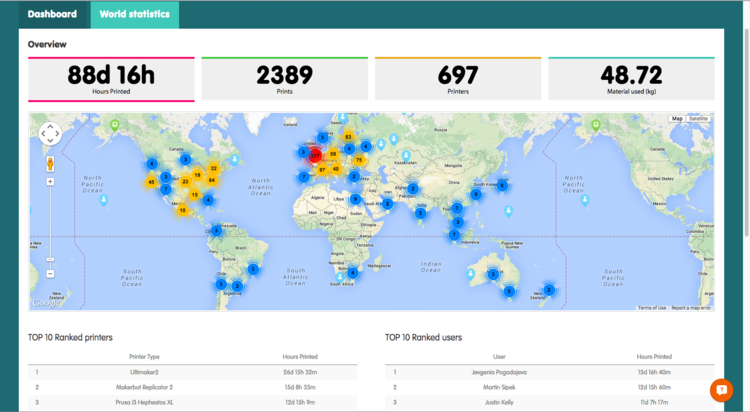Zoom out with the map minus button
Image resolution: width=750 pixels, height=412 pixels.
tap(50, 273)
